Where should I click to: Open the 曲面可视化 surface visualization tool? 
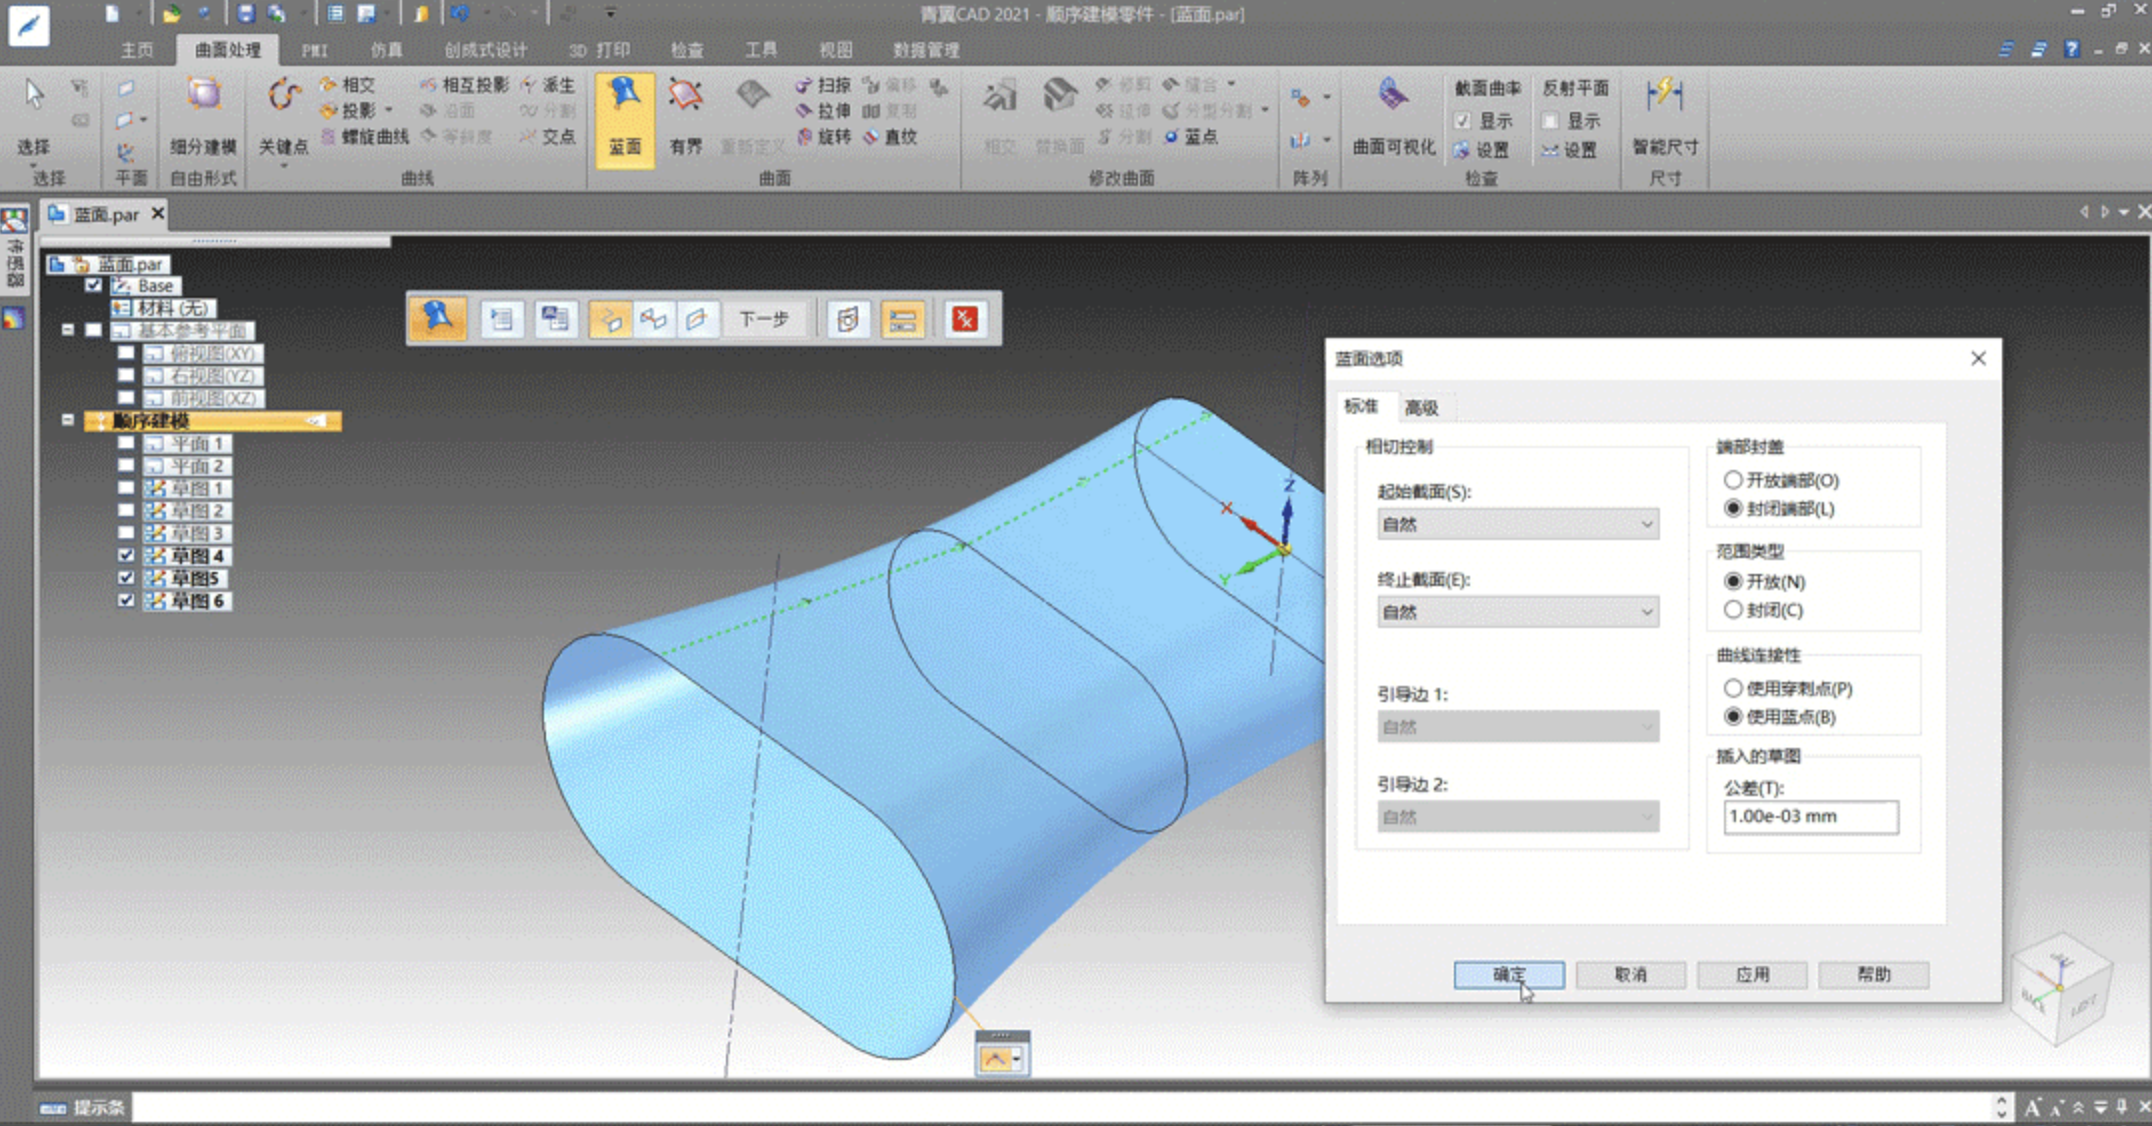click(1393, 118)
